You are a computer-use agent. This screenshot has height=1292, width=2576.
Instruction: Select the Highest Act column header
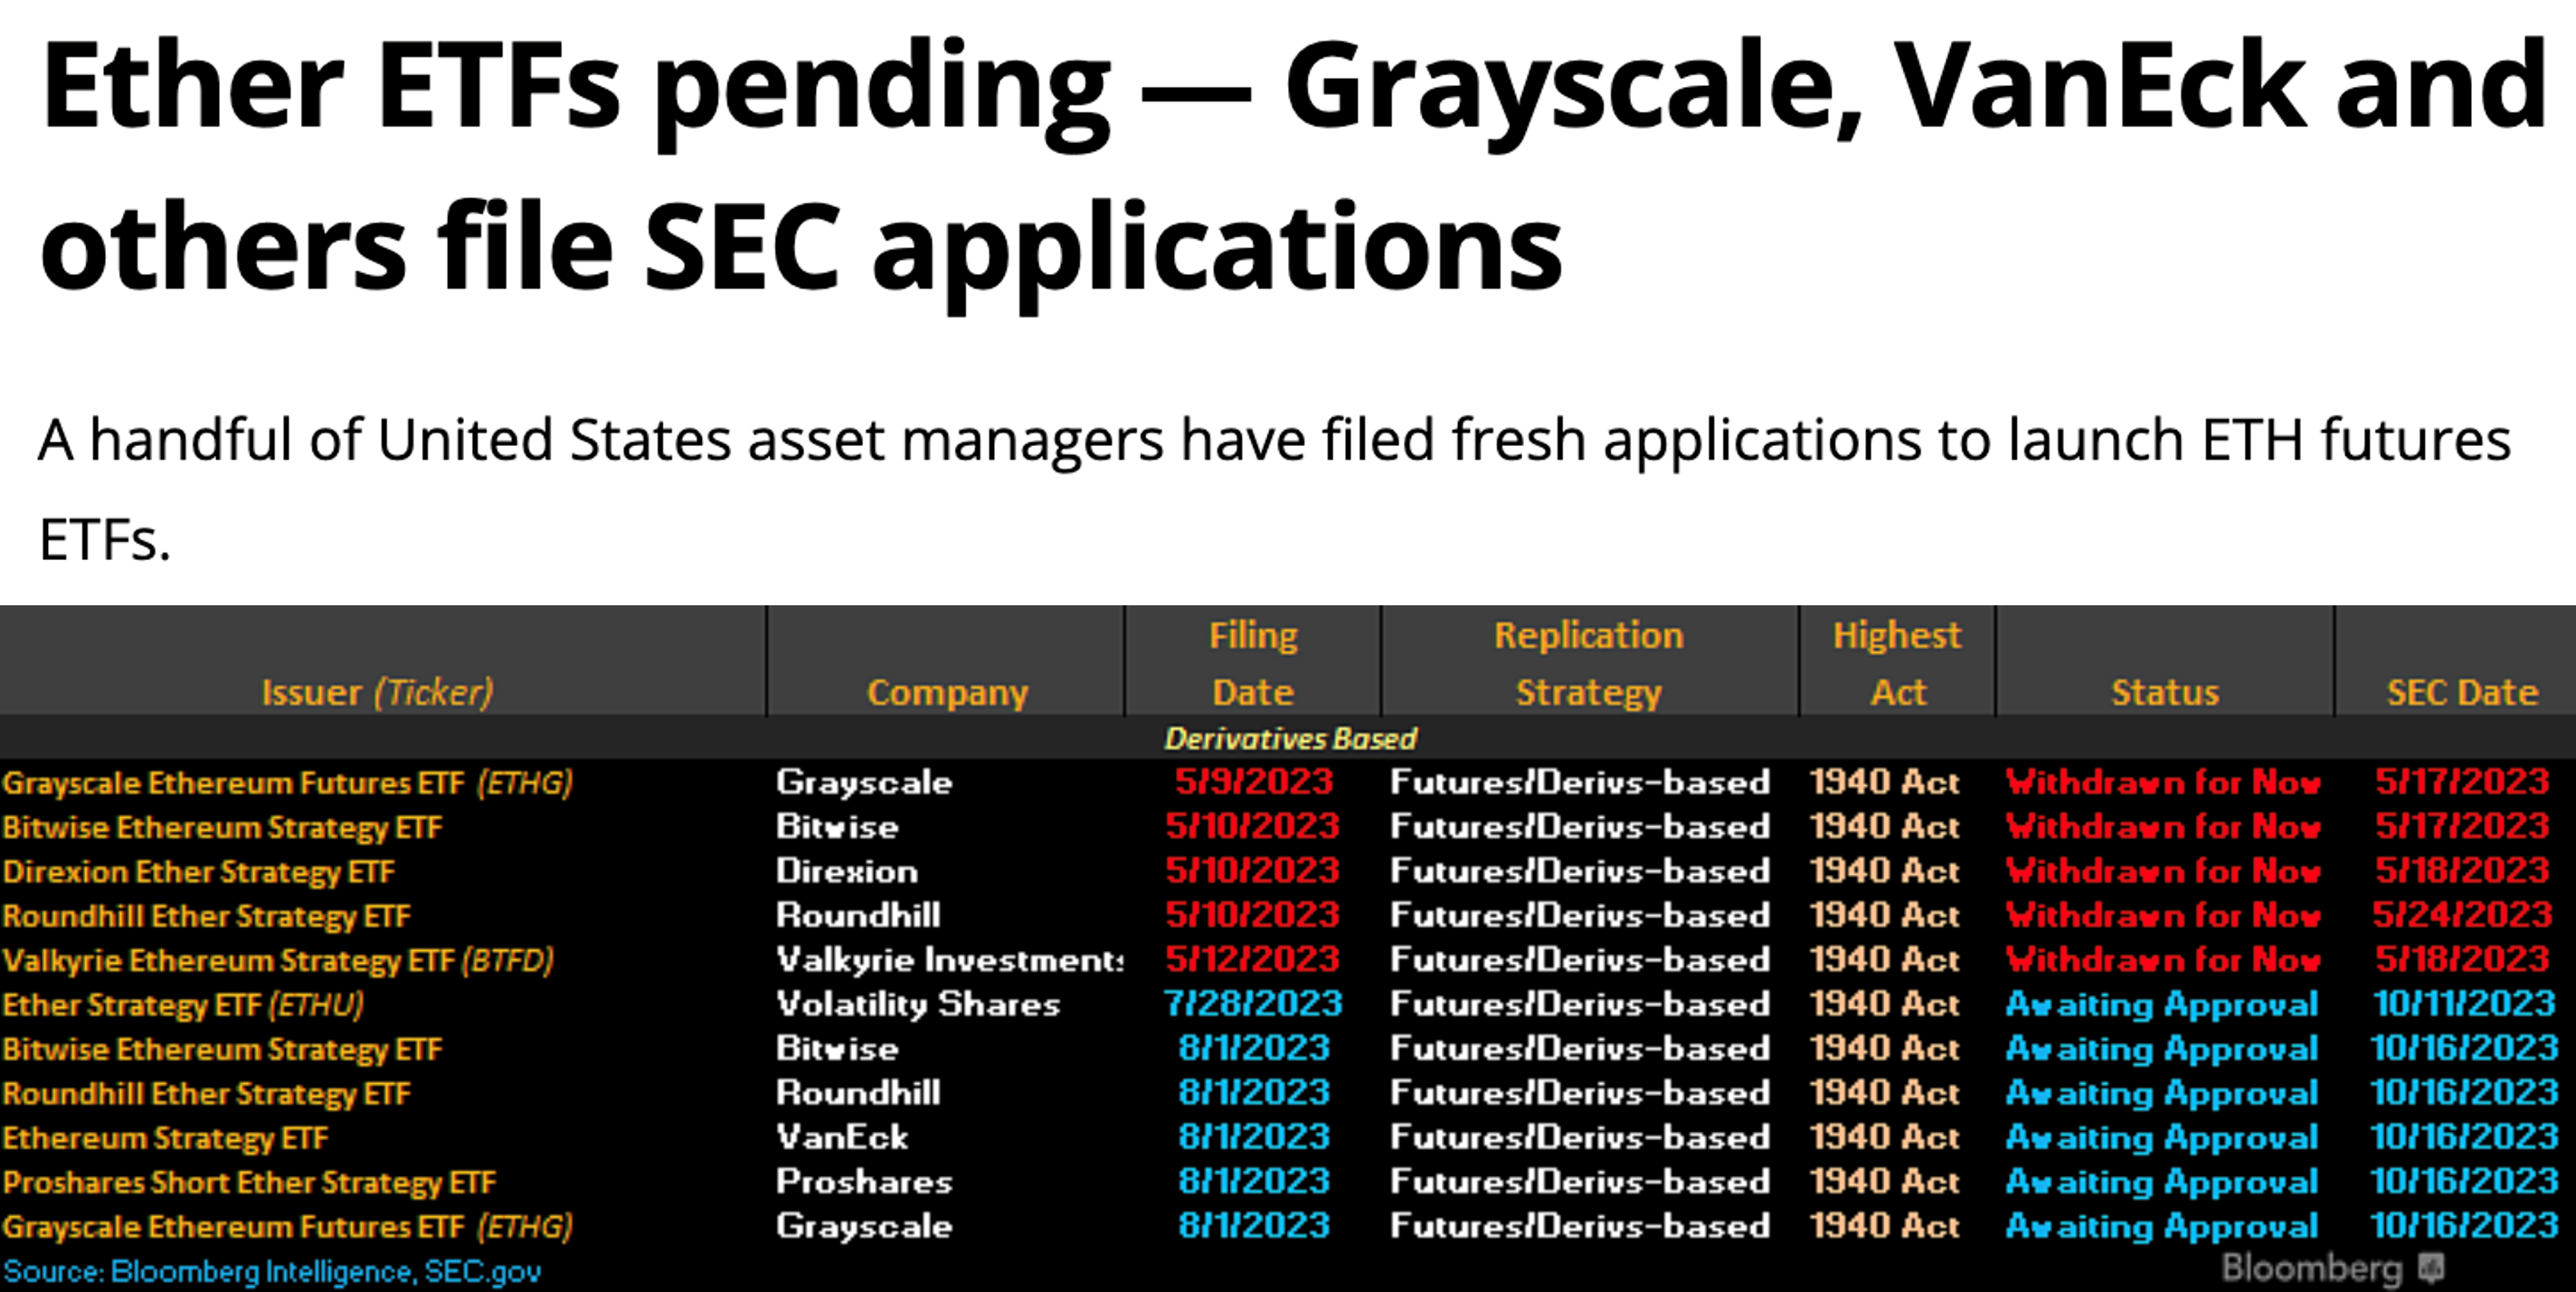tap(1896, 663)
